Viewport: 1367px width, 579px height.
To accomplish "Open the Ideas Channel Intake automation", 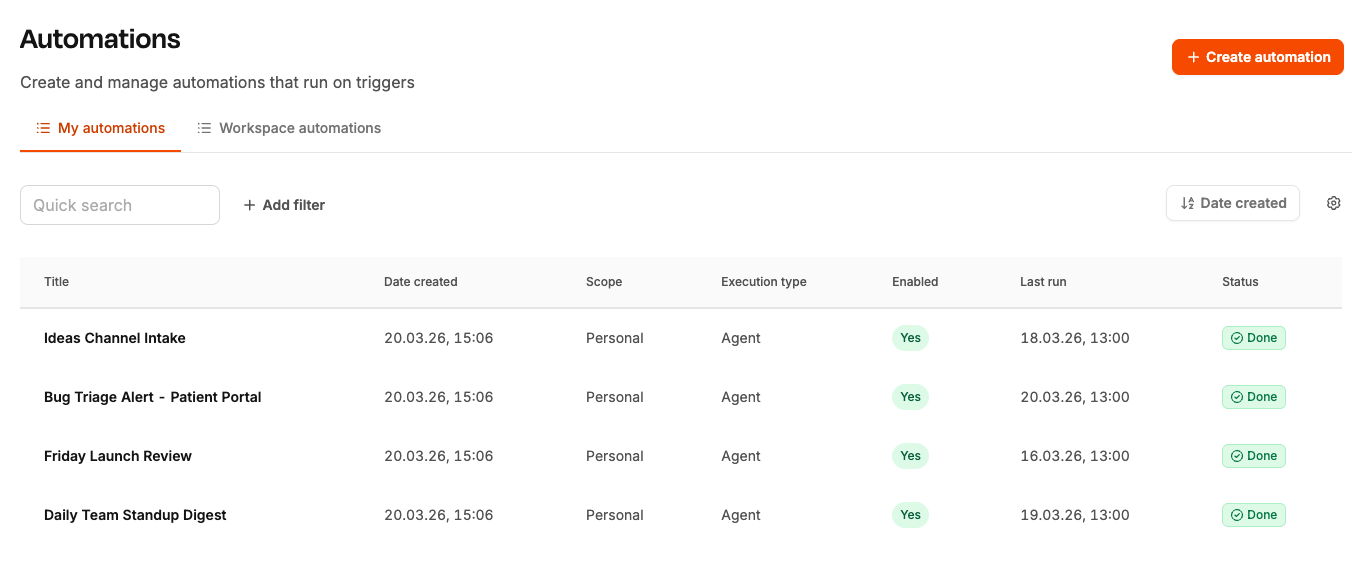I will [115, 338].
